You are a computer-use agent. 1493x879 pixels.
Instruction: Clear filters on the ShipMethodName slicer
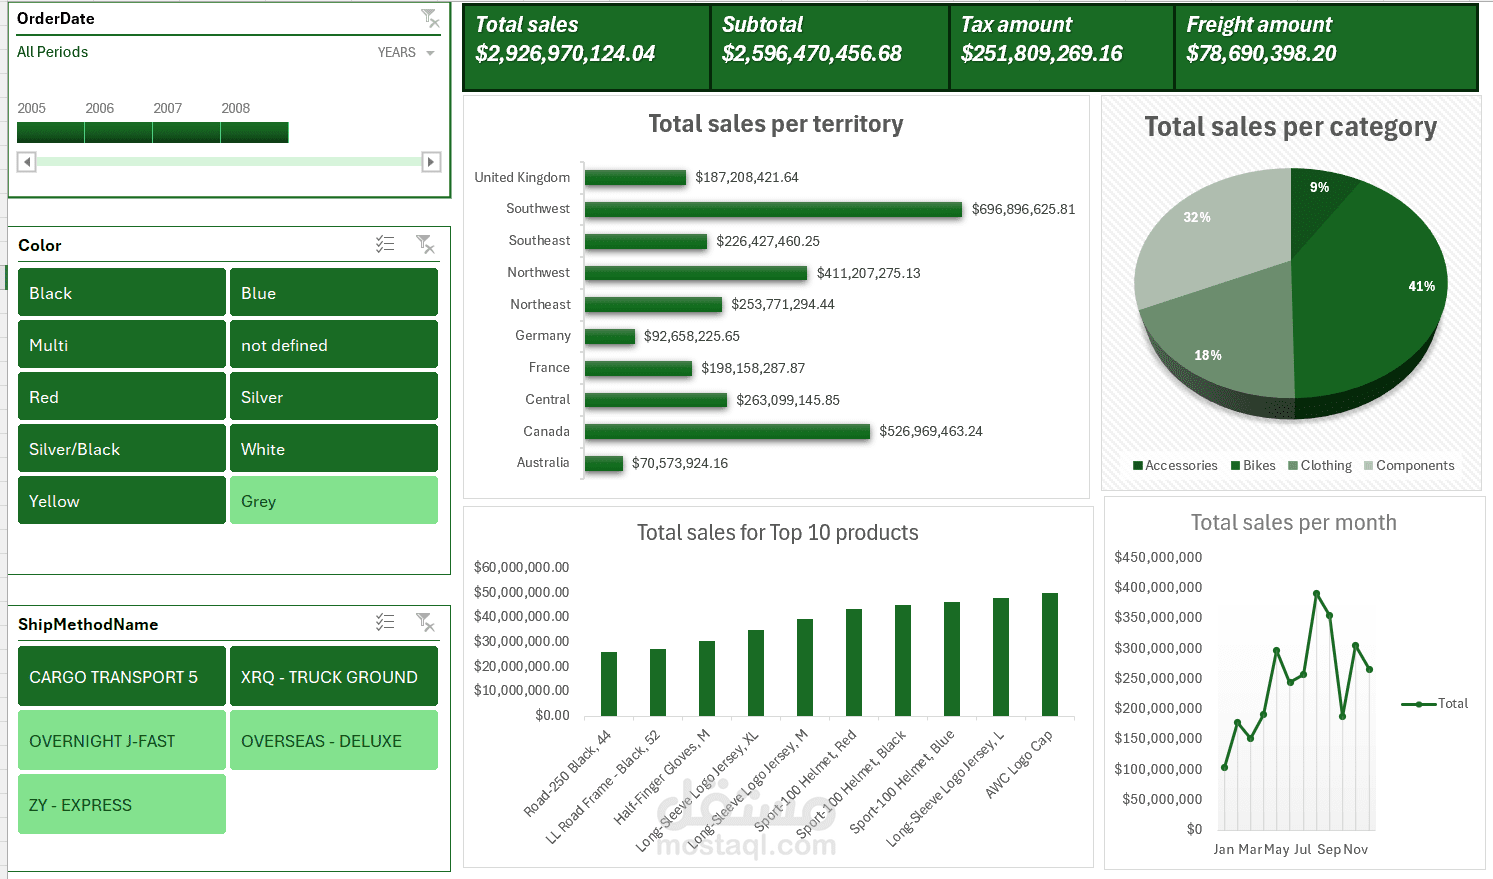425,622
